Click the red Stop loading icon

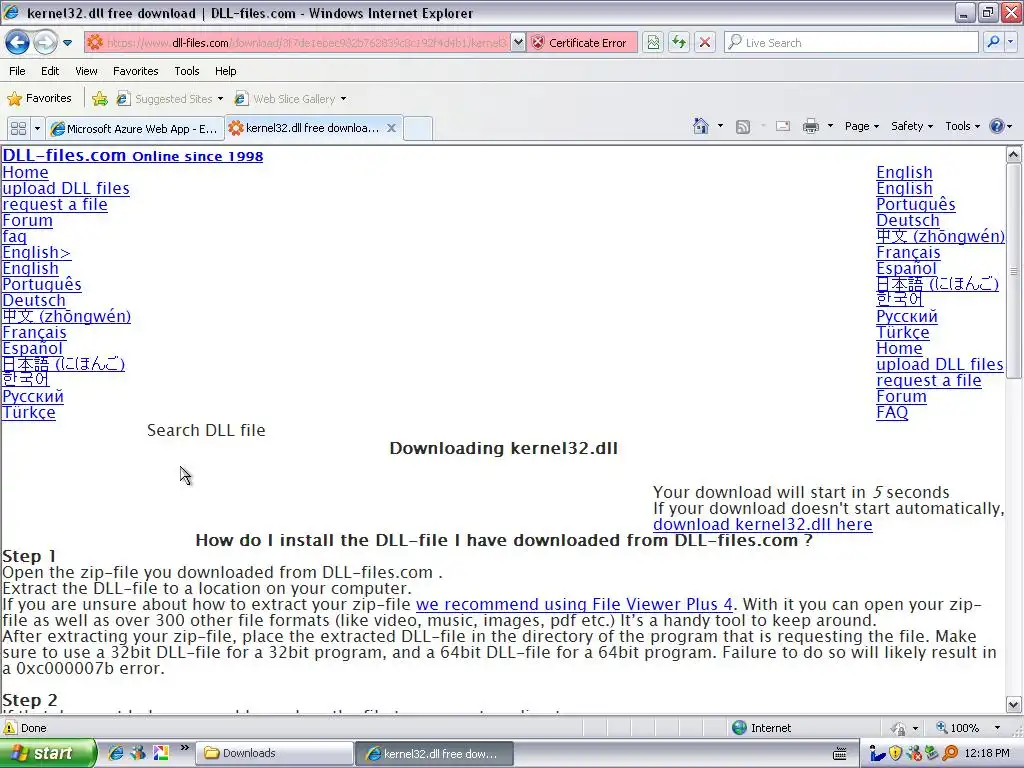coord(705,42)
